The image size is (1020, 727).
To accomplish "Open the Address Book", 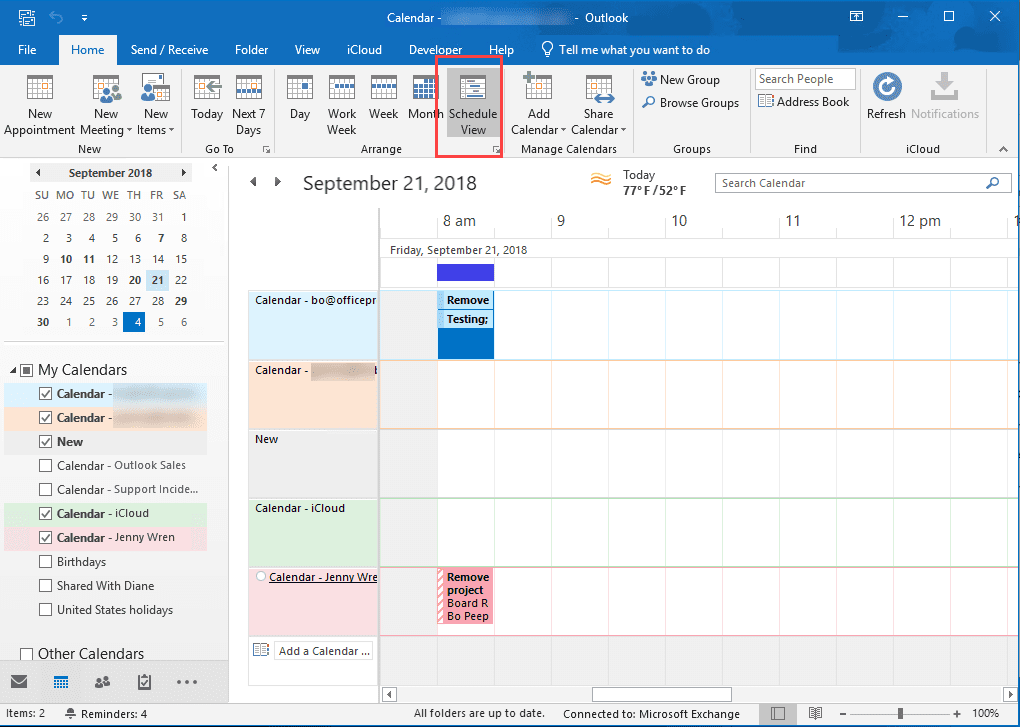I will click(804, 101).
